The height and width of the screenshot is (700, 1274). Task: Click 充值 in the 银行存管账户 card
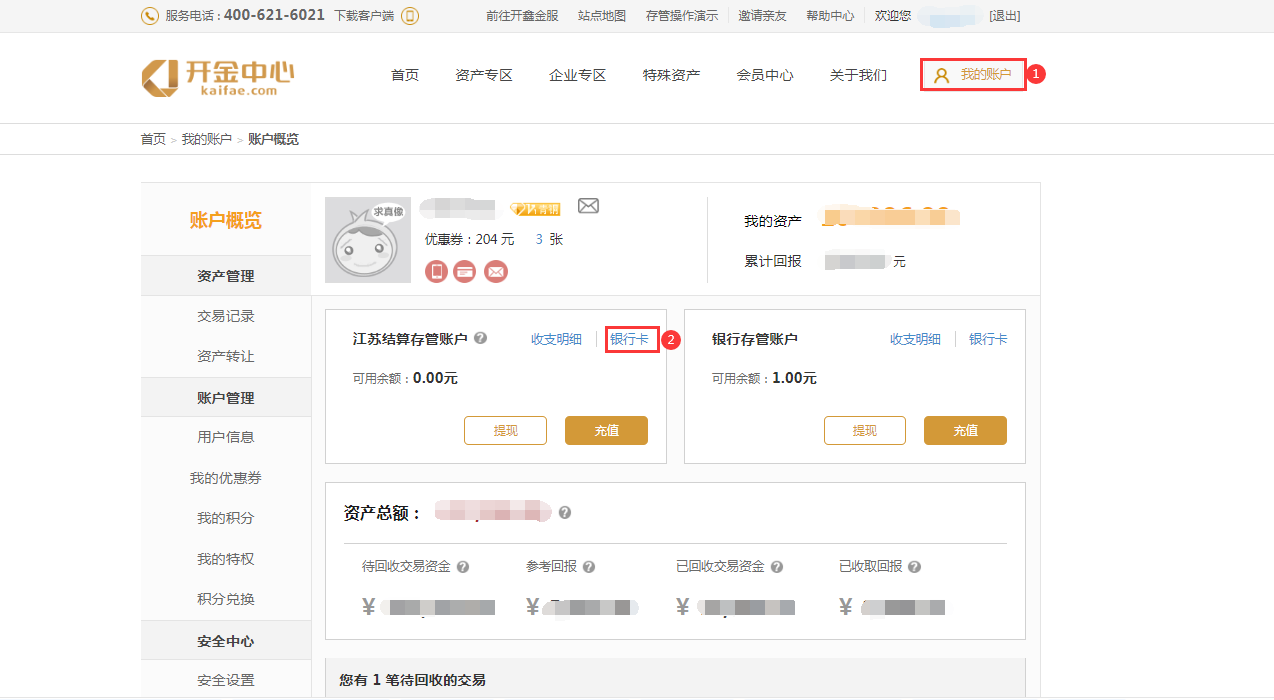tap(965, 430)
